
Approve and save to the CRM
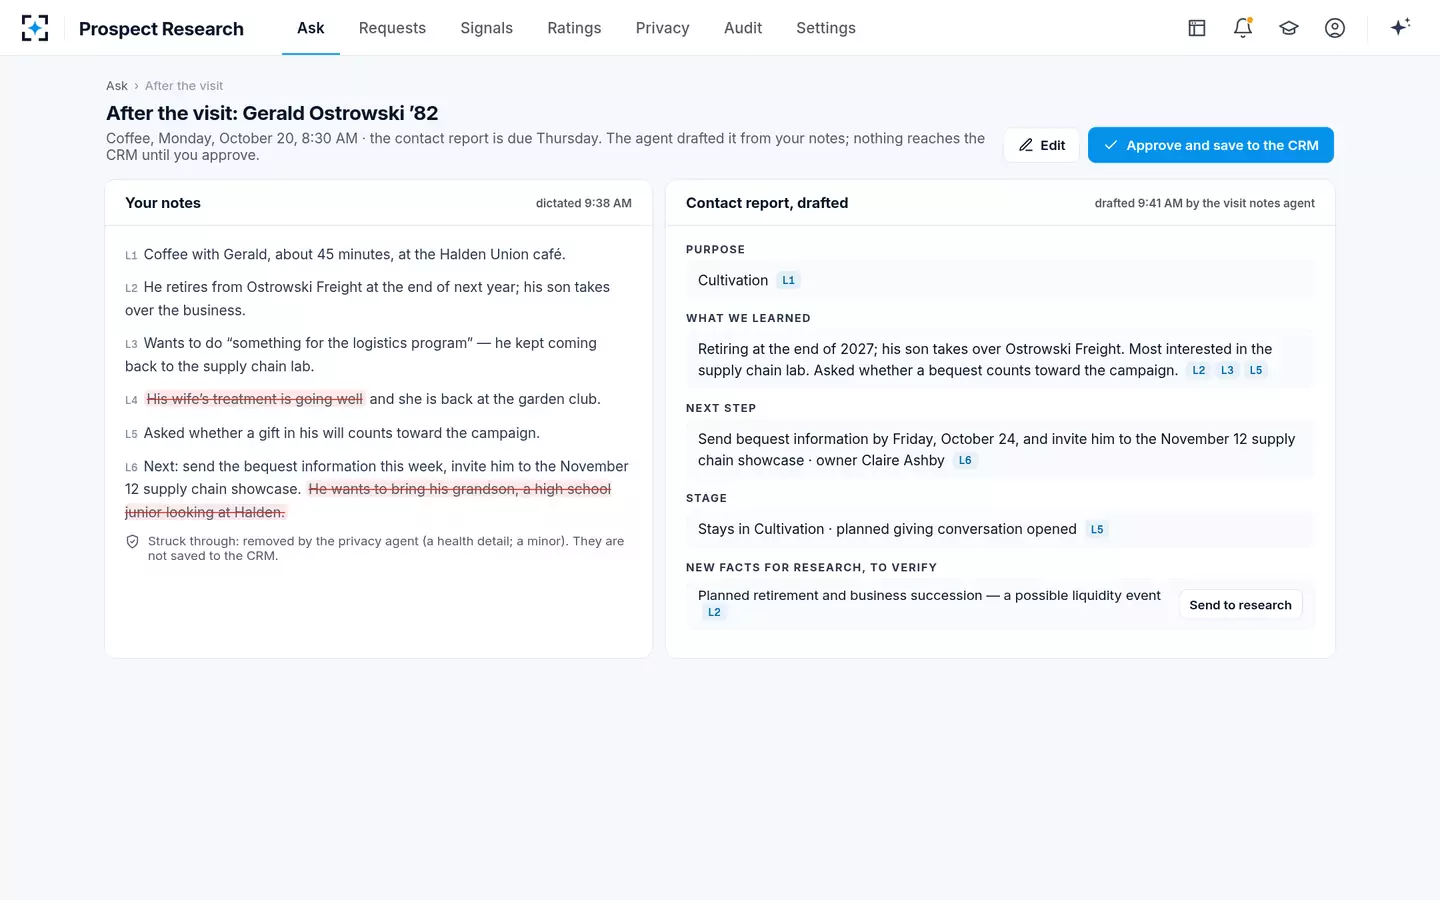point(1211,145)
